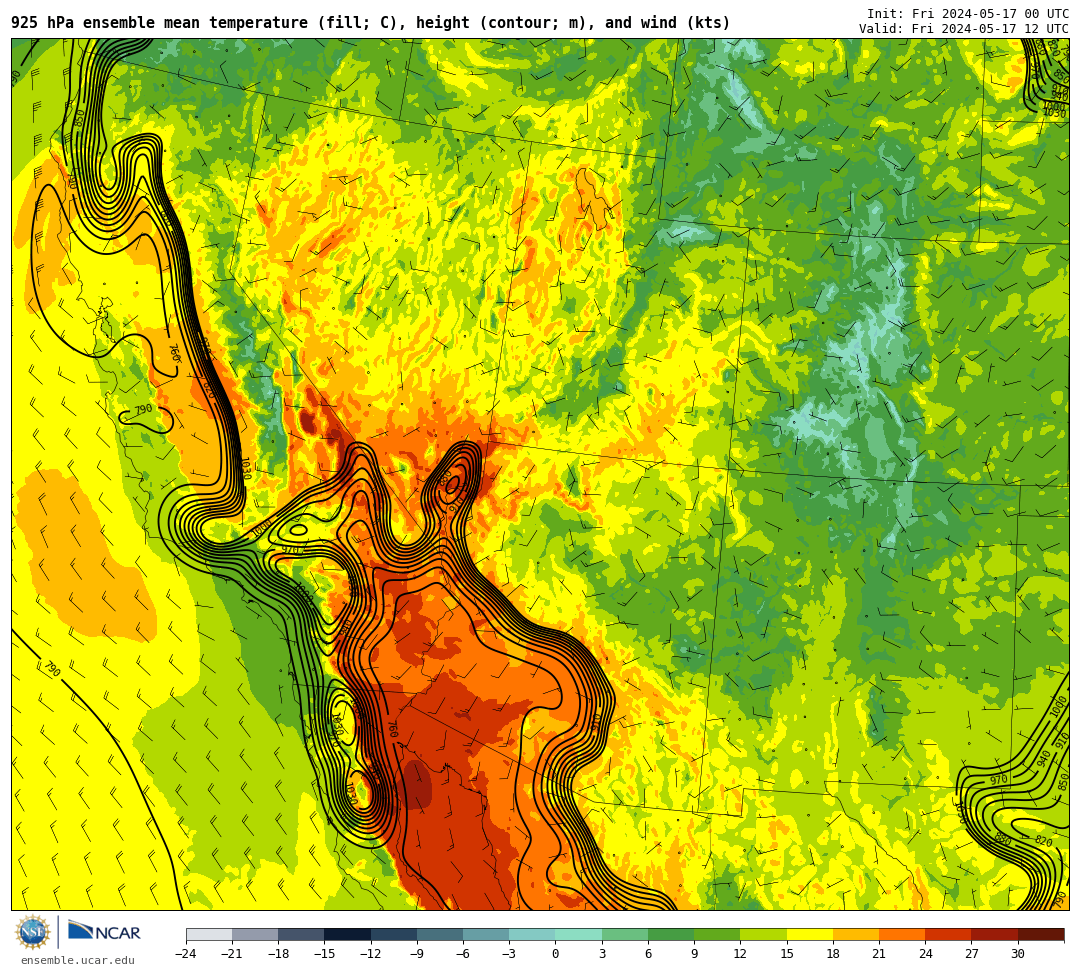Click the 6 colorbar tick label
The image size is (1080, 973).
pos(648,954)
